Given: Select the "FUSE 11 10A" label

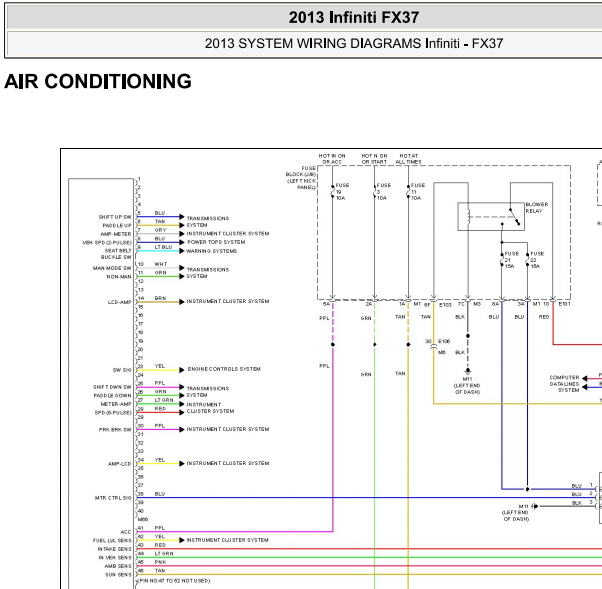Looking at the screenshot, I should [x=418, y=192].
